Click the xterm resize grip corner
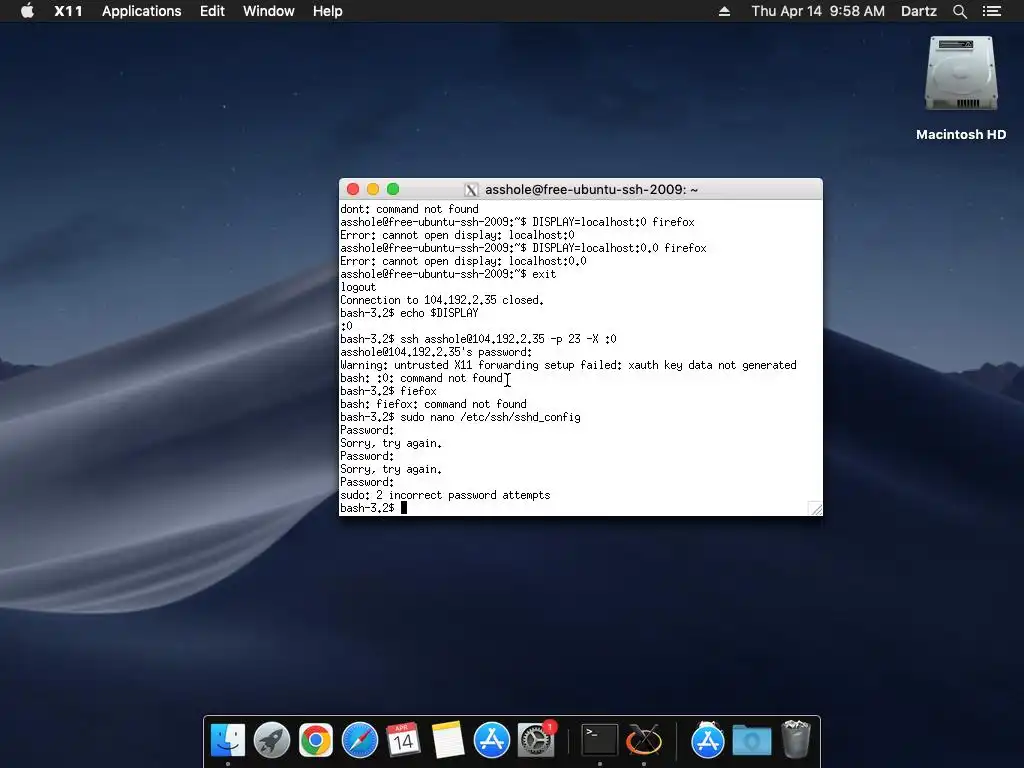This screenshot has height=768, width=1024. point(815,508)
